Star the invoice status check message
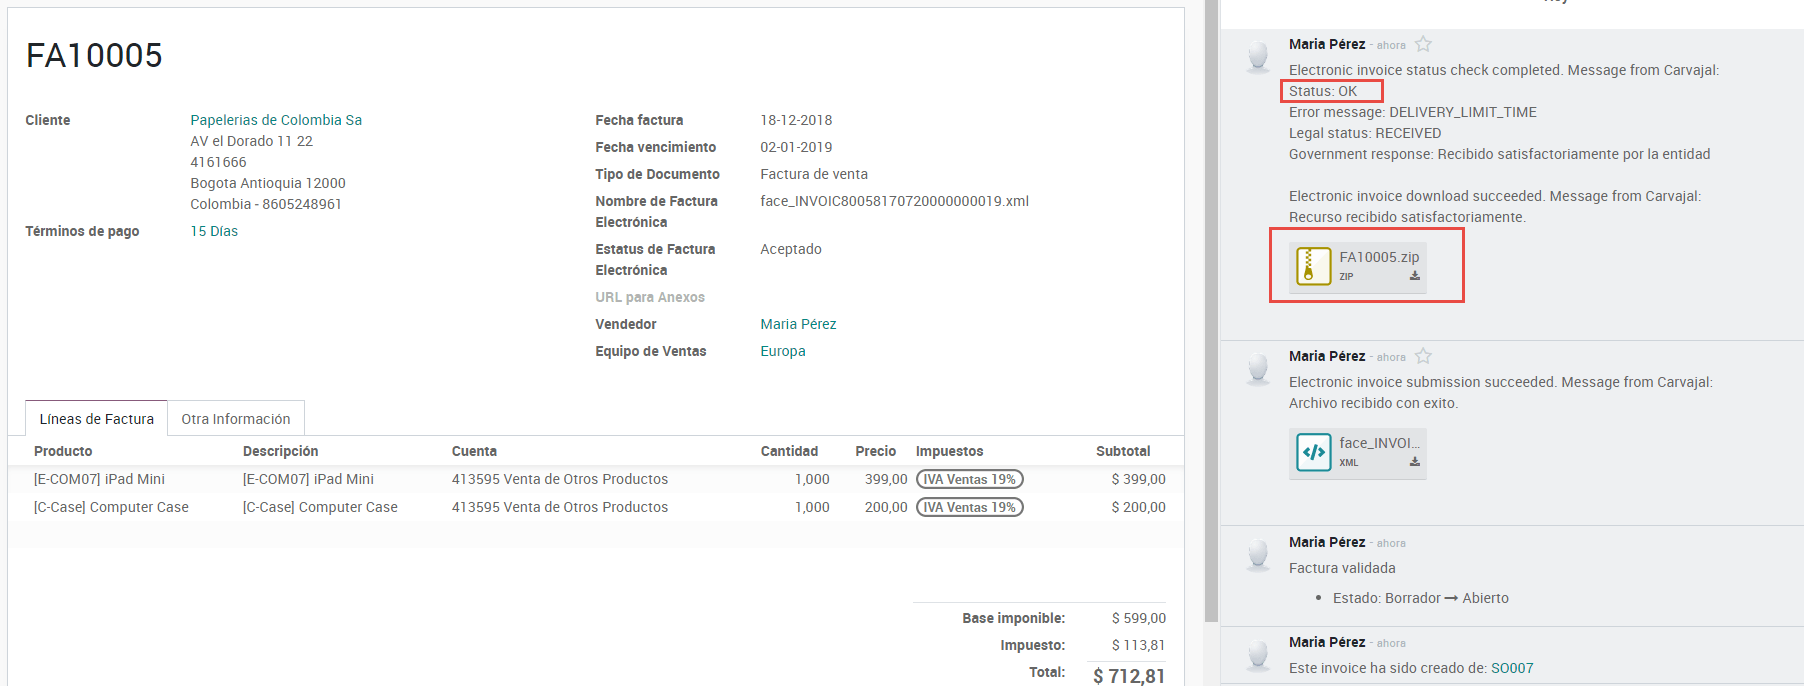The height and width of the screenshot is (686, 1804). tap(1423, 44)
